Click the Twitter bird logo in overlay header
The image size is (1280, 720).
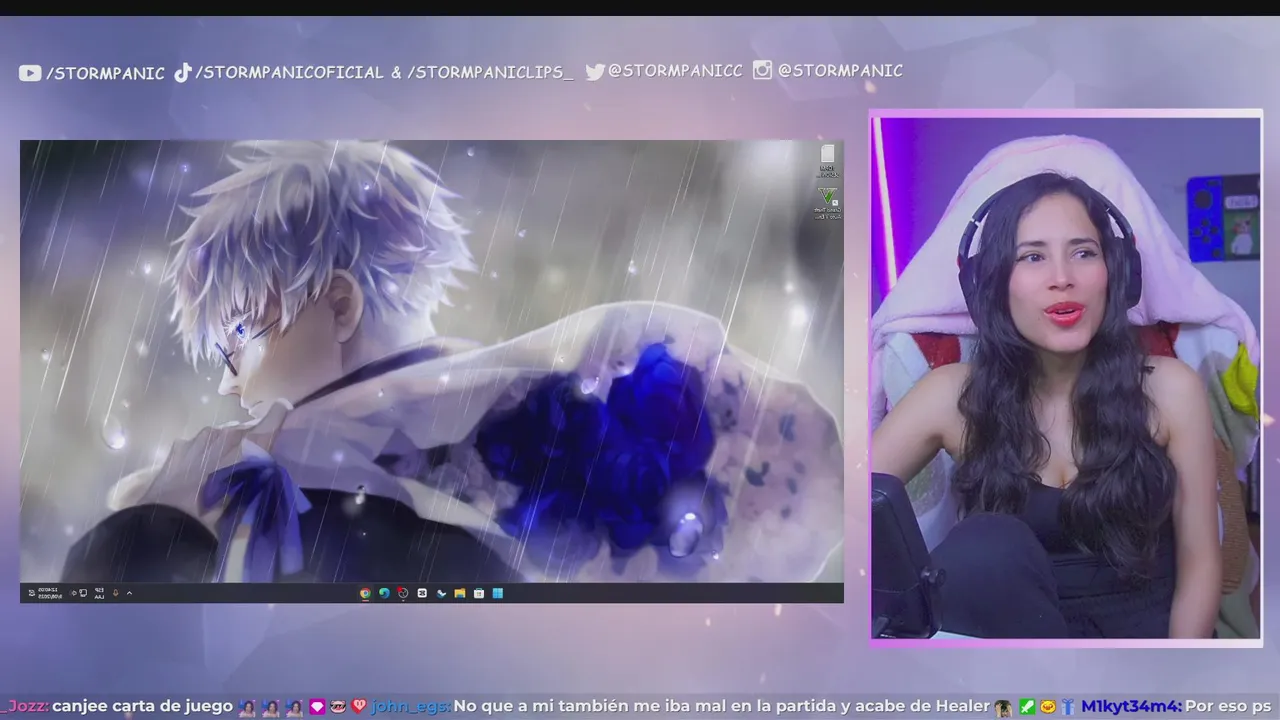click(x=595, y=72)
